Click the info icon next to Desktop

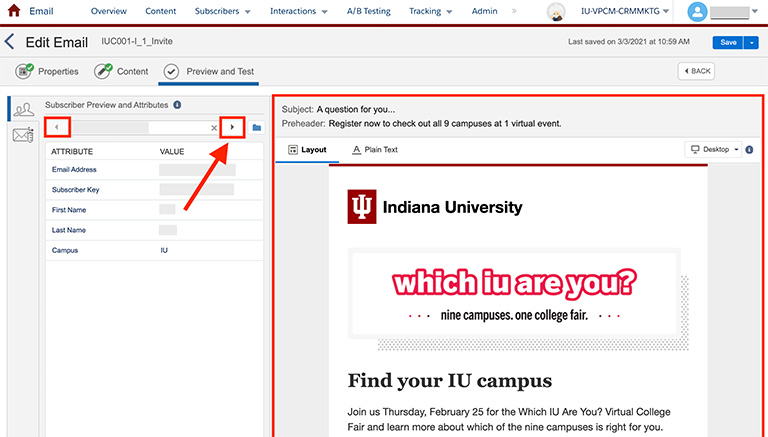point(749,149)
